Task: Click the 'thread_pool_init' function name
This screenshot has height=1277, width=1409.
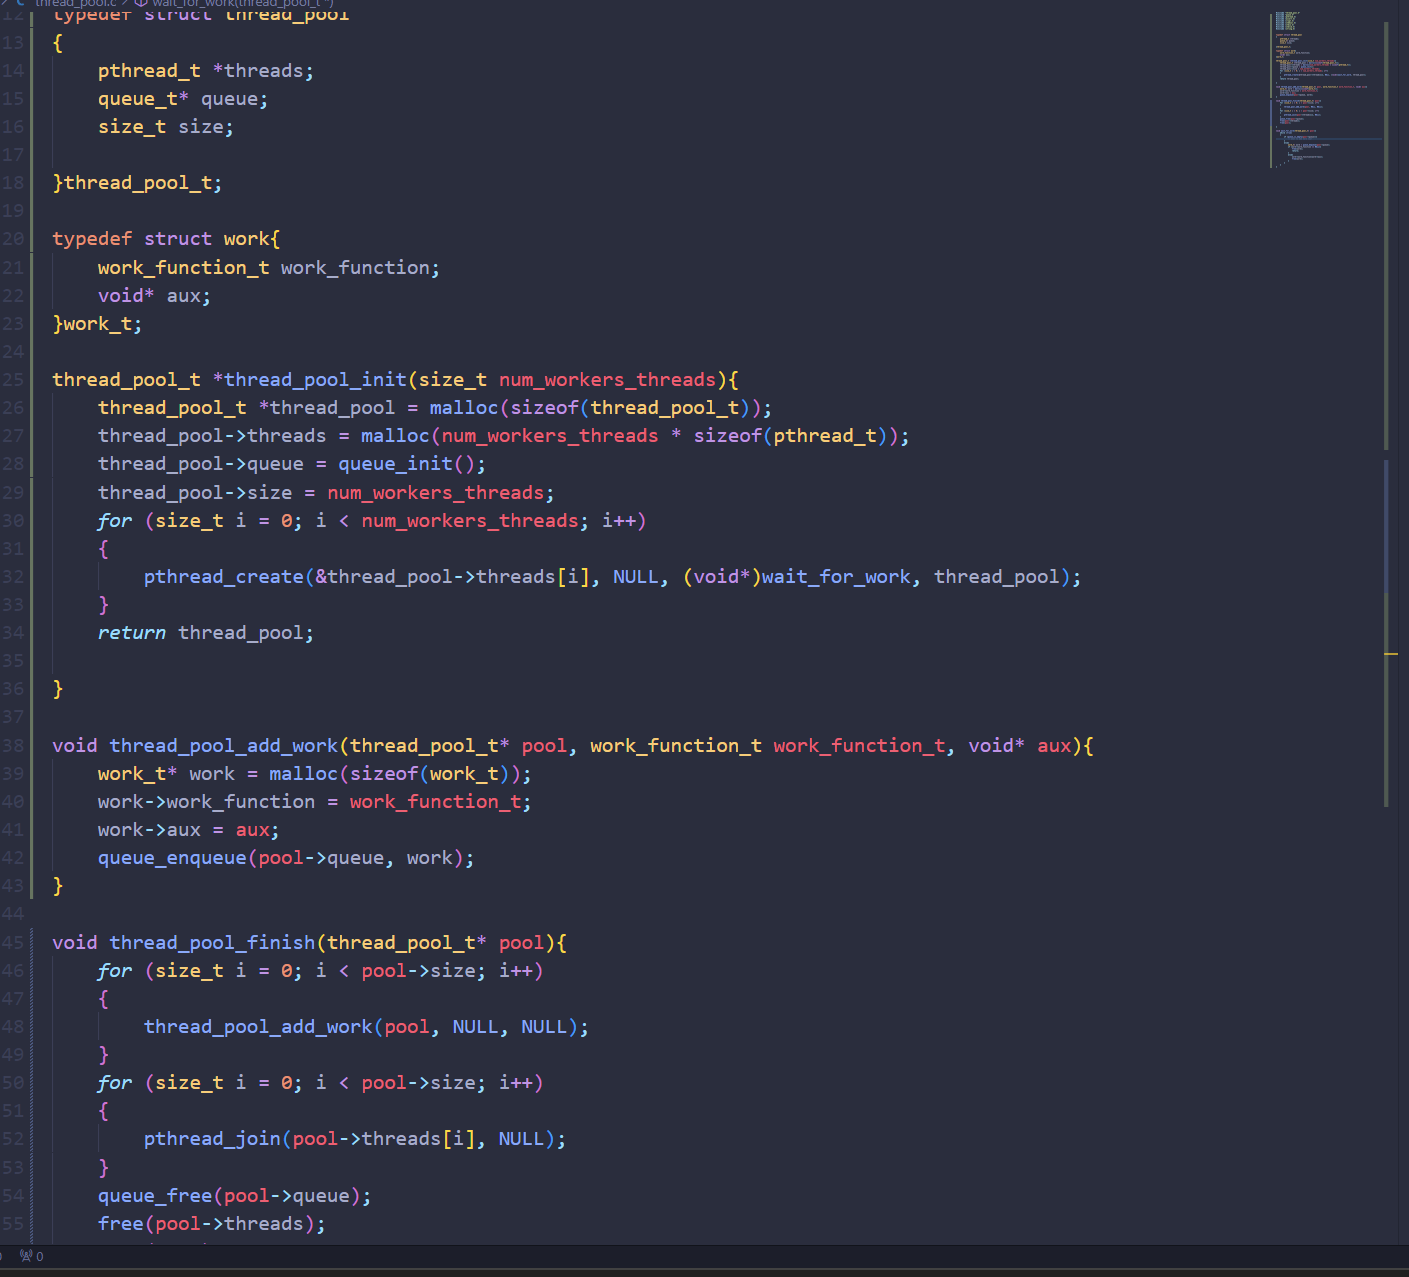Action: coord(315,380)
